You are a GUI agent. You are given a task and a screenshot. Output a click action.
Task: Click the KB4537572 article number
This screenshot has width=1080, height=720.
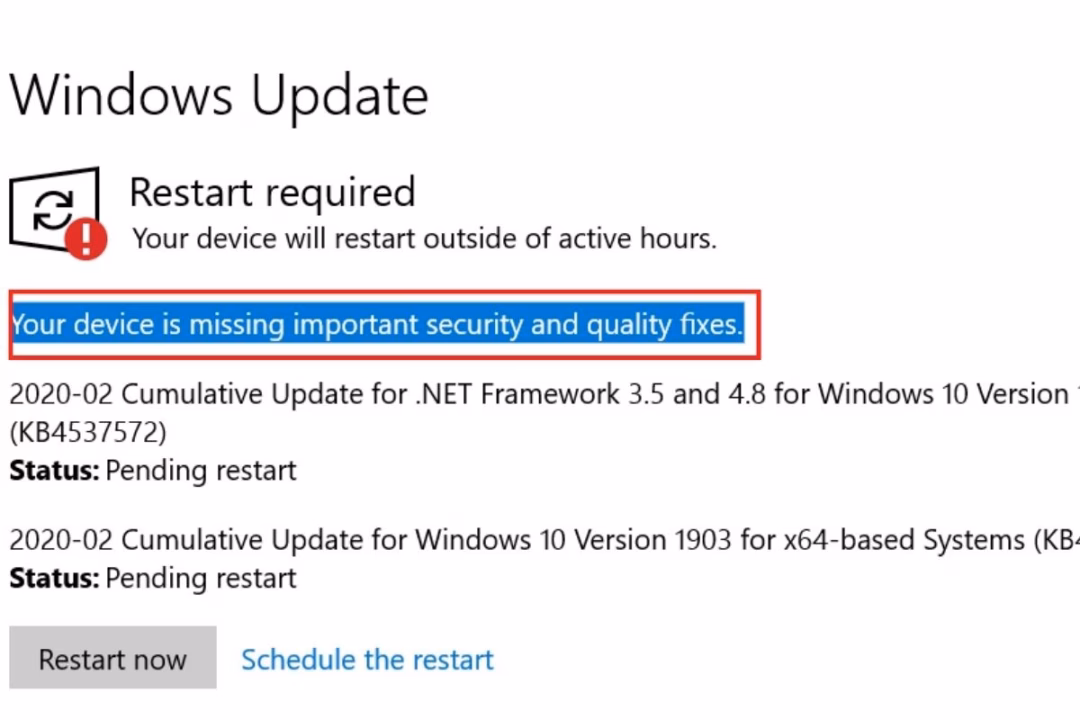click(x=88, y=432)
